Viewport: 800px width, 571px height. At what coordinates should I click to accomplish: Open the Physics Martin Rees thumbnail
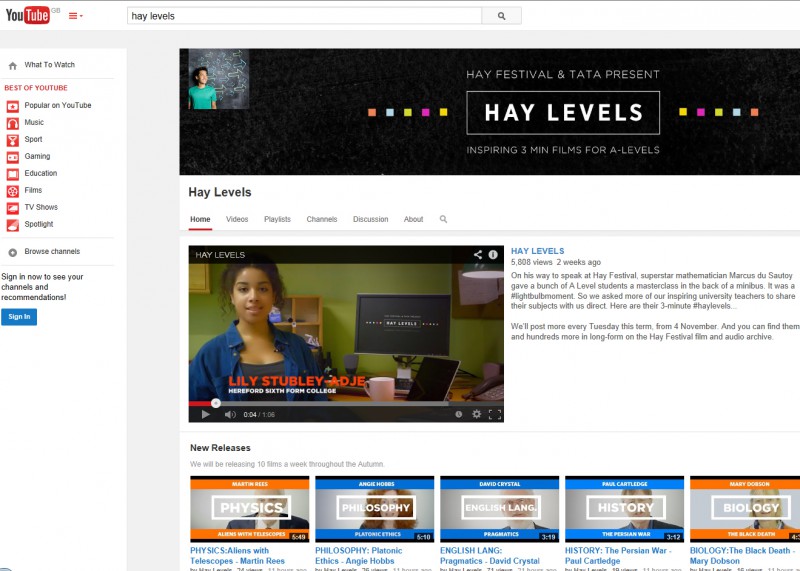[x=249, y=509]
